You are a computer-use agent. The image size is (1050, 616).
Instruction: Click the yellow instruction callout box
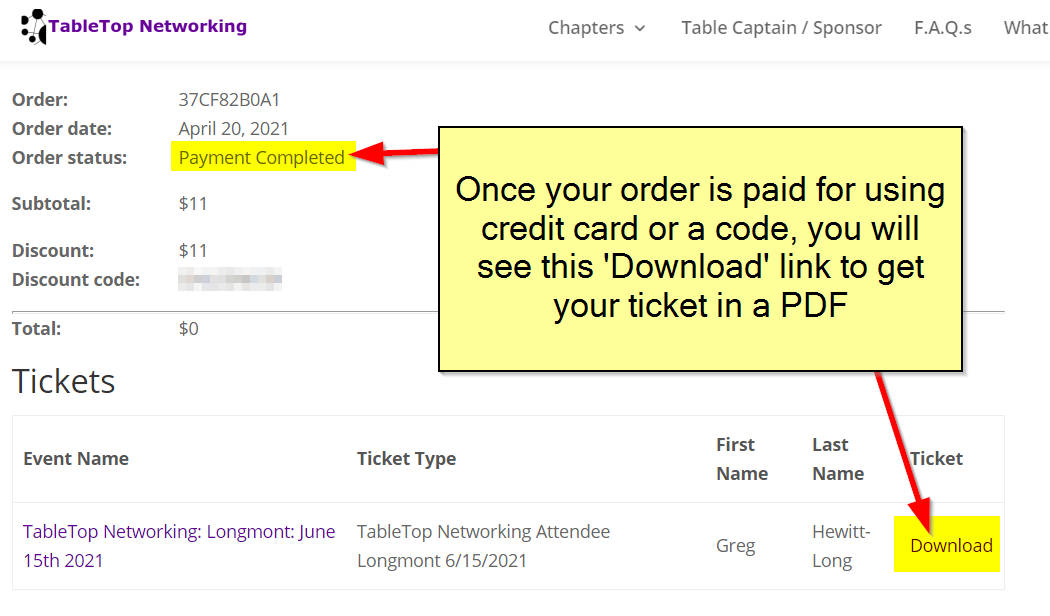click(x=700, y=248)
